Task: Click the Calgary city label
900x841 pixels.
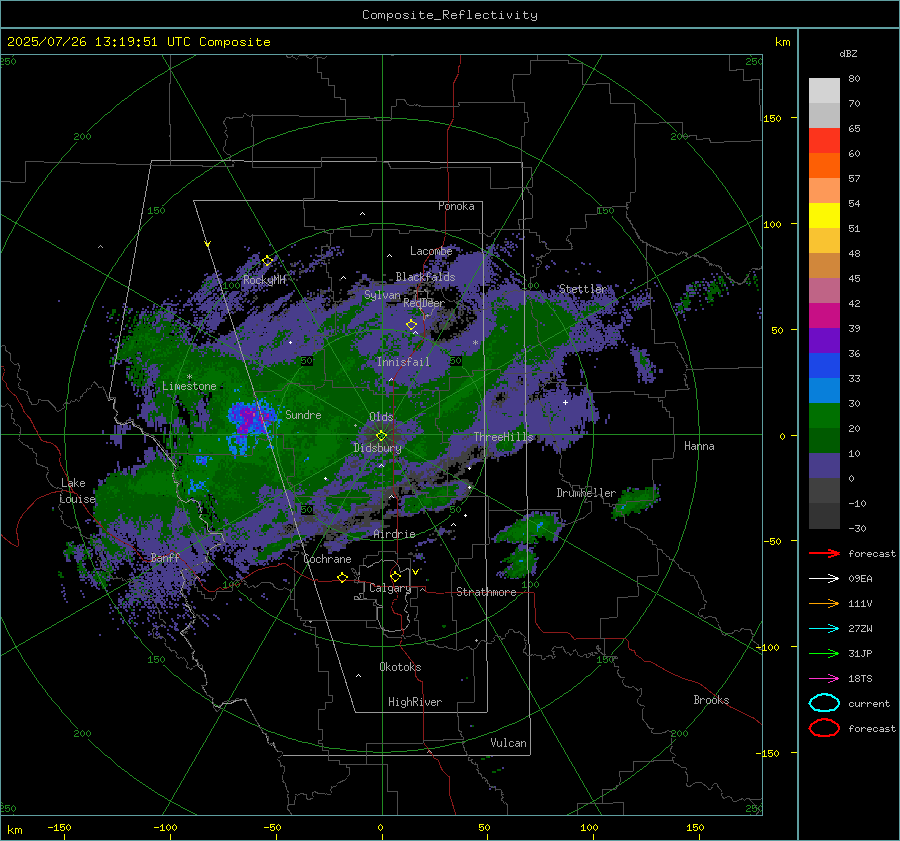Action: coord(390,588)
